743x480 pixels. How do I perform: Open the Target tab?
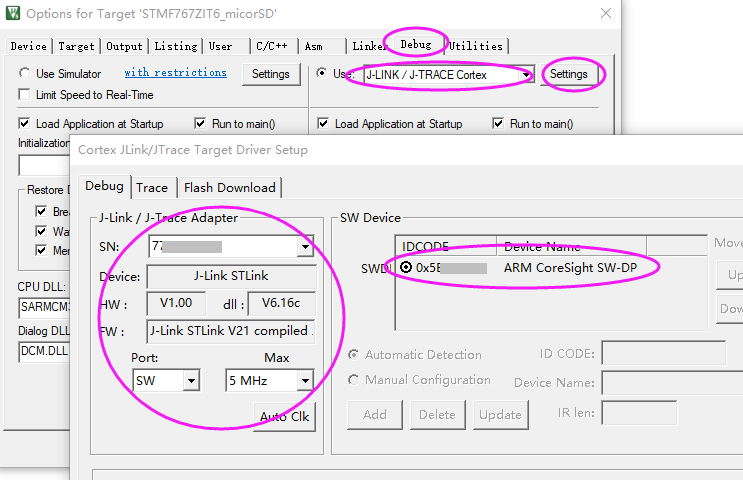point(76,46)
